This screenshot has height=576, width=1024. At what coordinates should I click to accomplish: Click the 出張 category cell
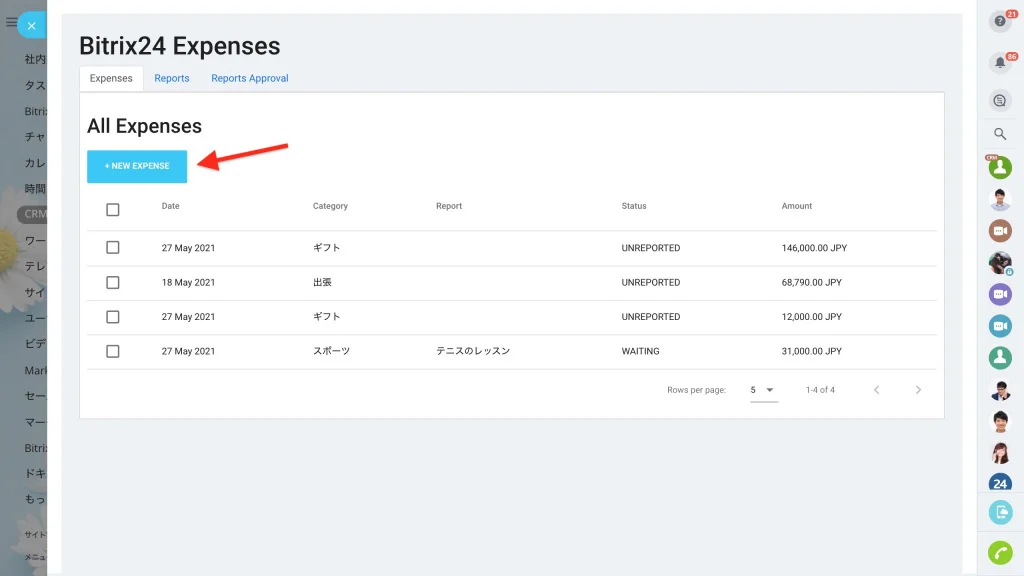(322, 283)
